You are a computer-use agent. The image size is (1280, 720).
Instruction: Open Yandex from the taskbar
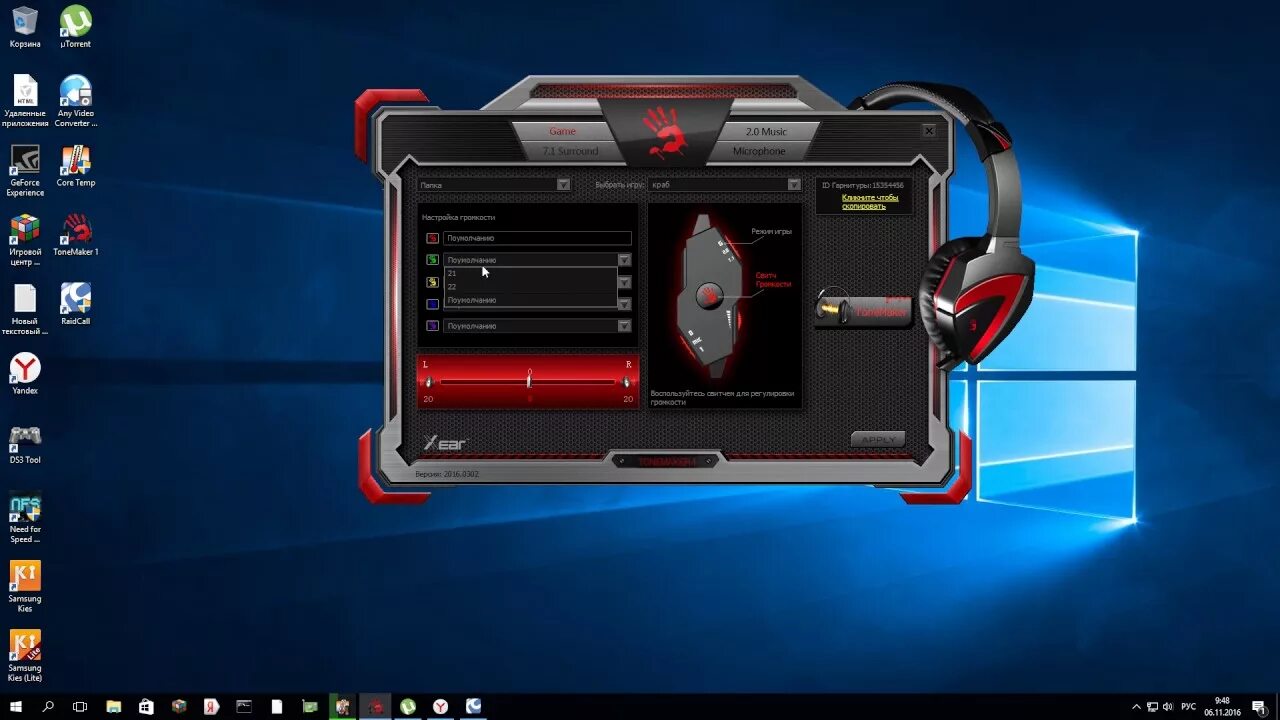coord(440,706)
